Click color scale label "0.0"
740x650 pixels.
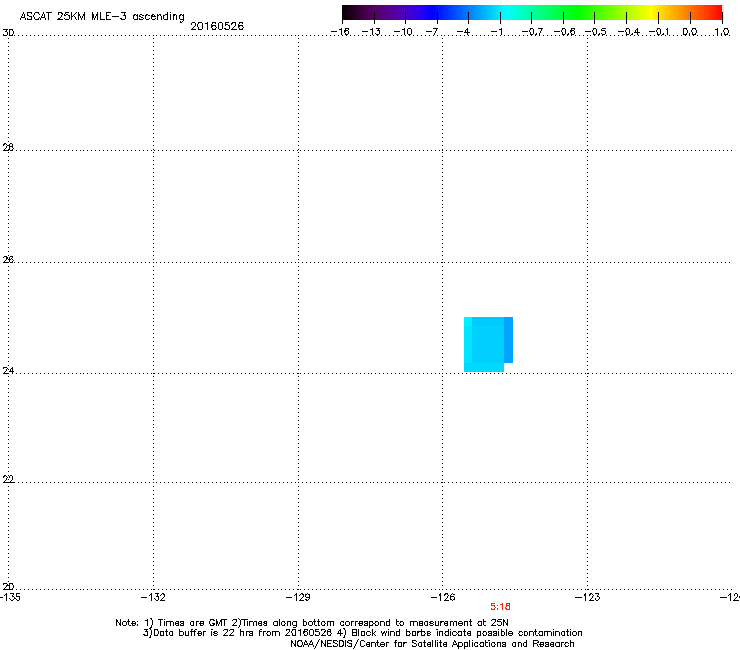click(690, 32)
